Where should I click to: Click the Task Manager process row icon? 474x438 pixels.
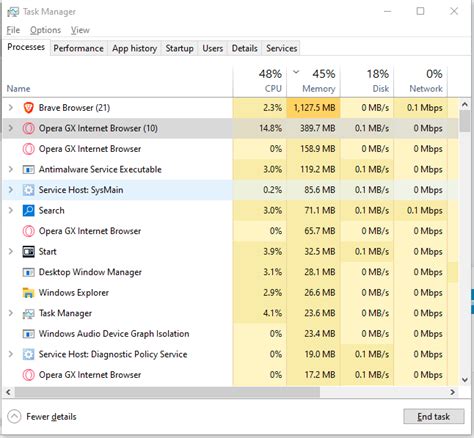[x=28, y=313]
